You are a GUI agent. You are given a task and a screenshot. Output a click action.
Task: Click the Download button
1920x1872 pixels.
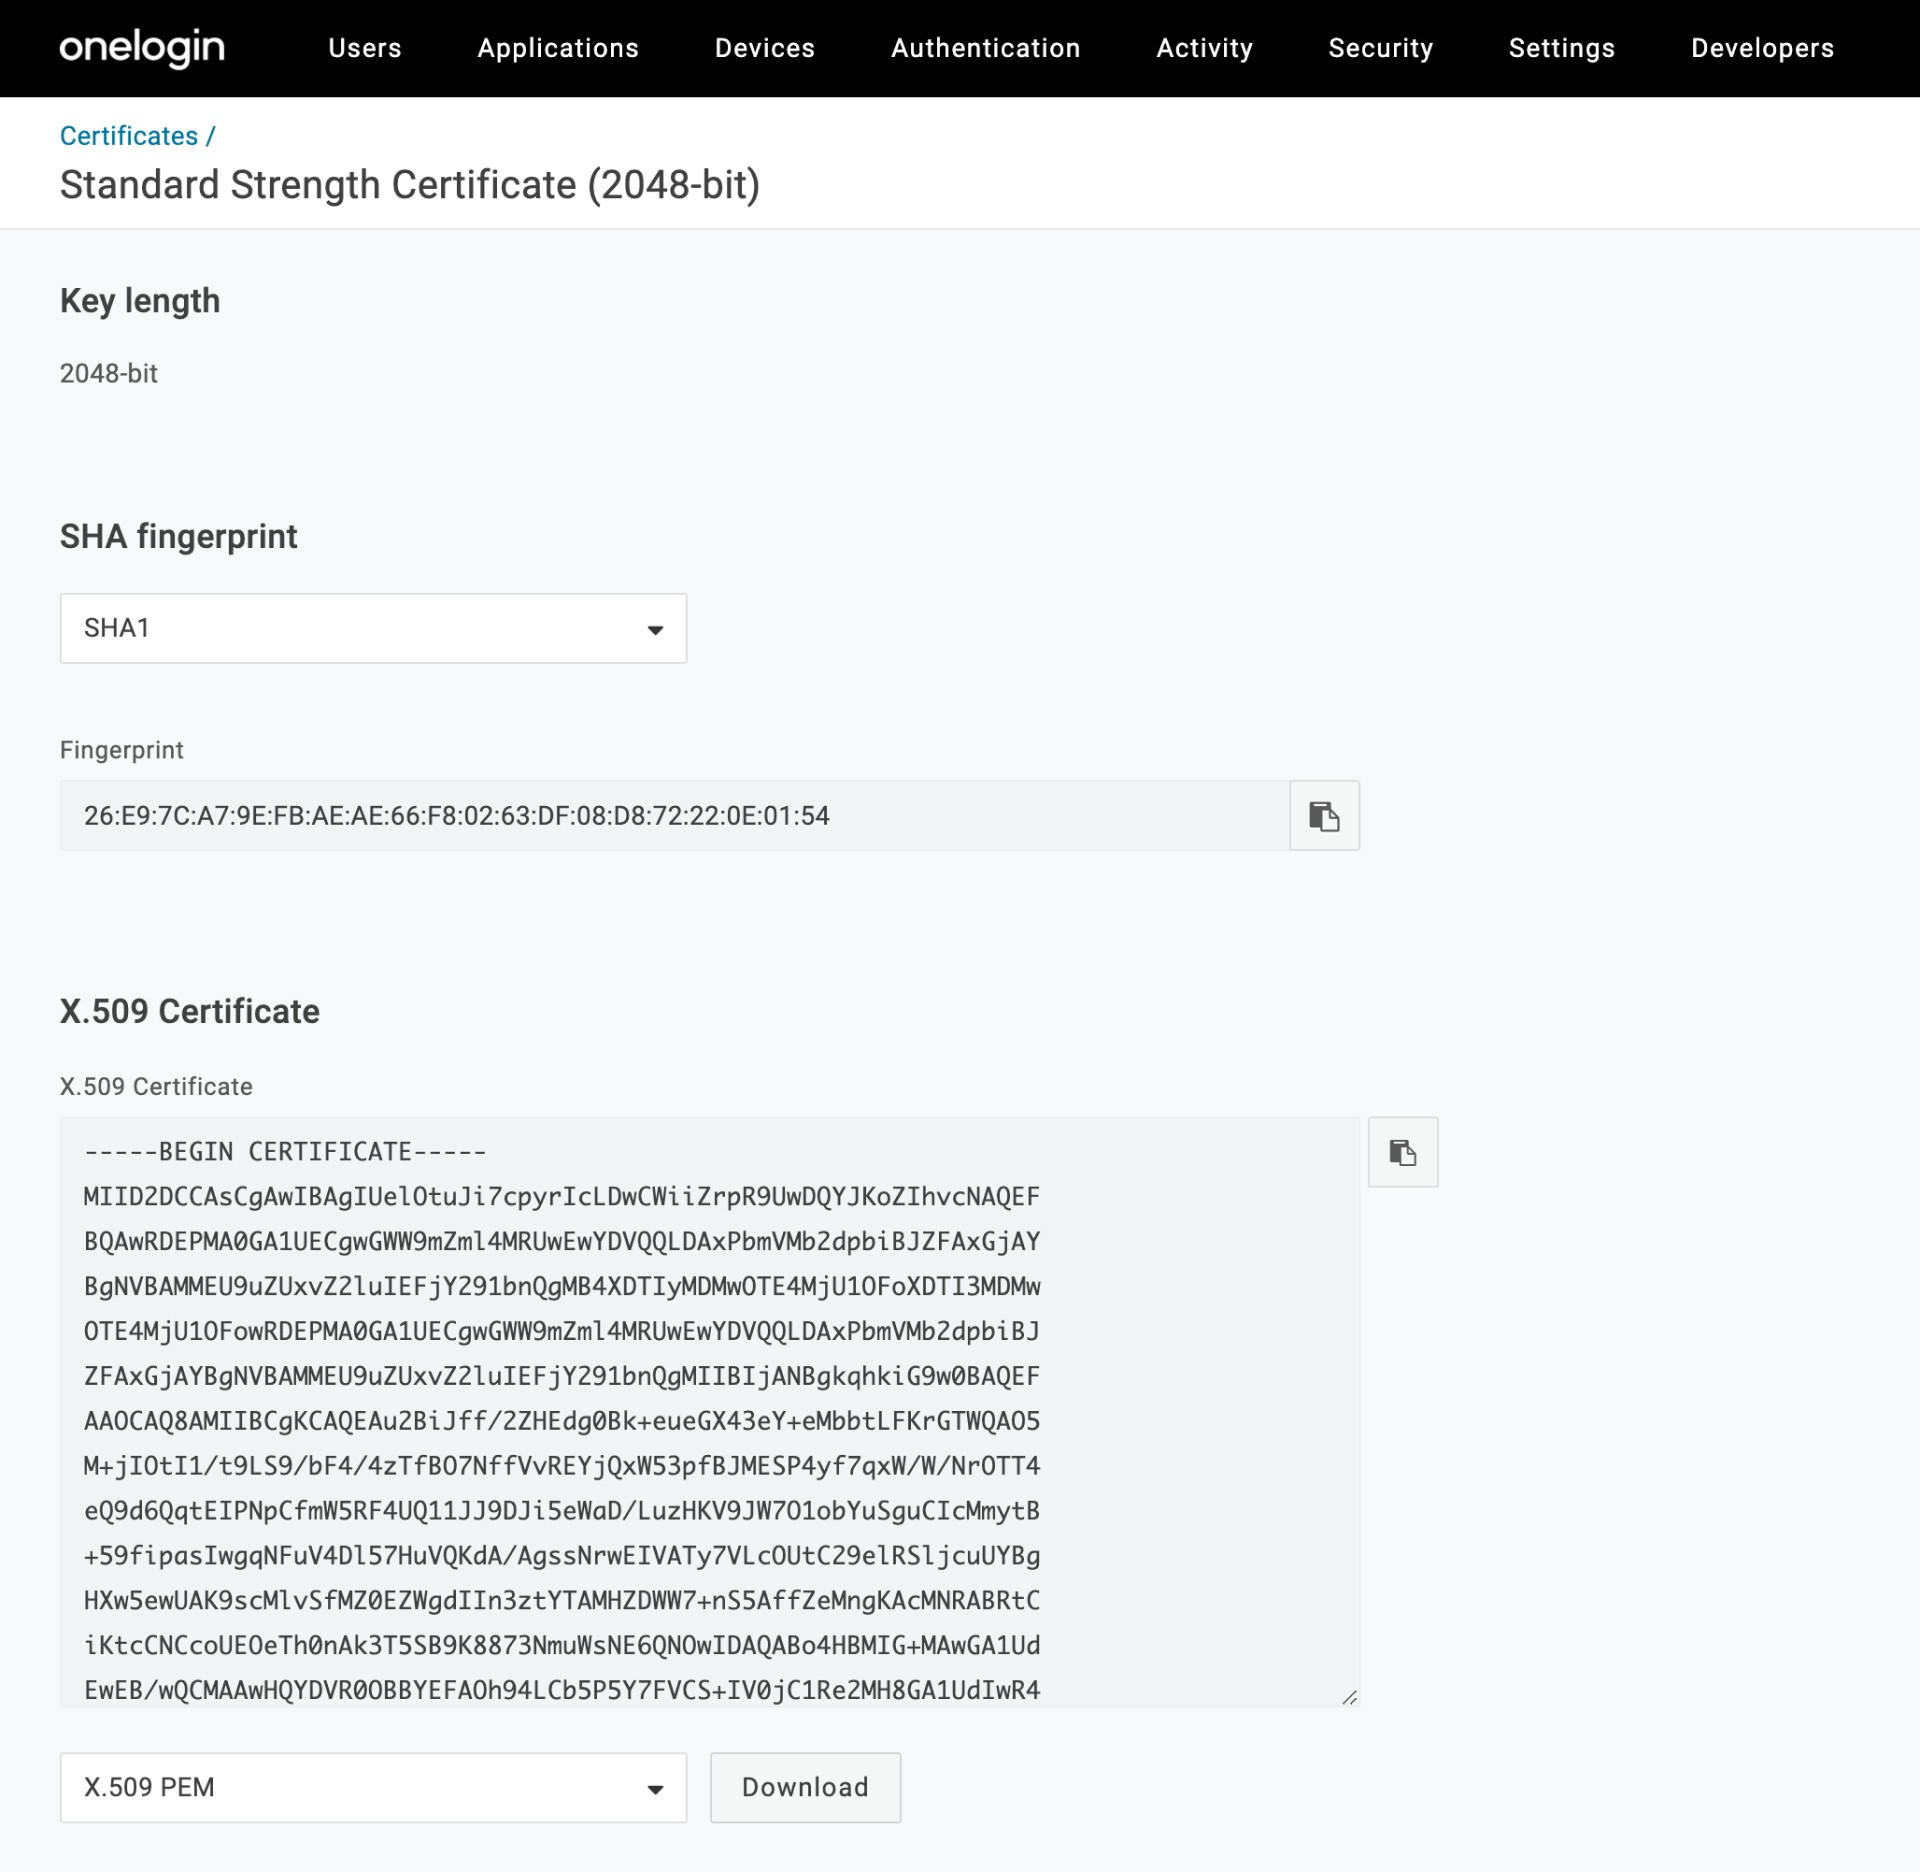[804, 1787]
